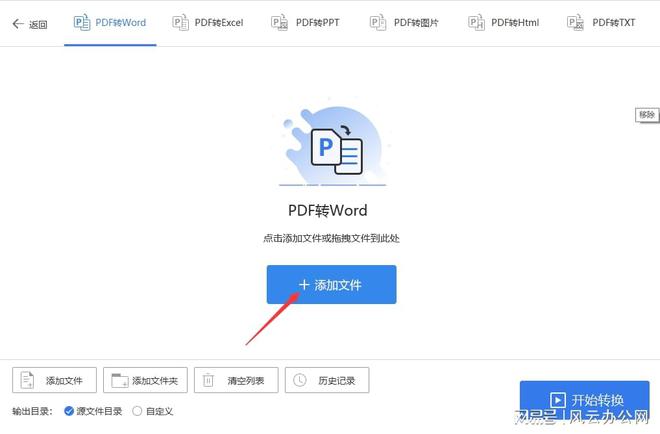Click the blue 添加文件 button in center

point(331,285)
